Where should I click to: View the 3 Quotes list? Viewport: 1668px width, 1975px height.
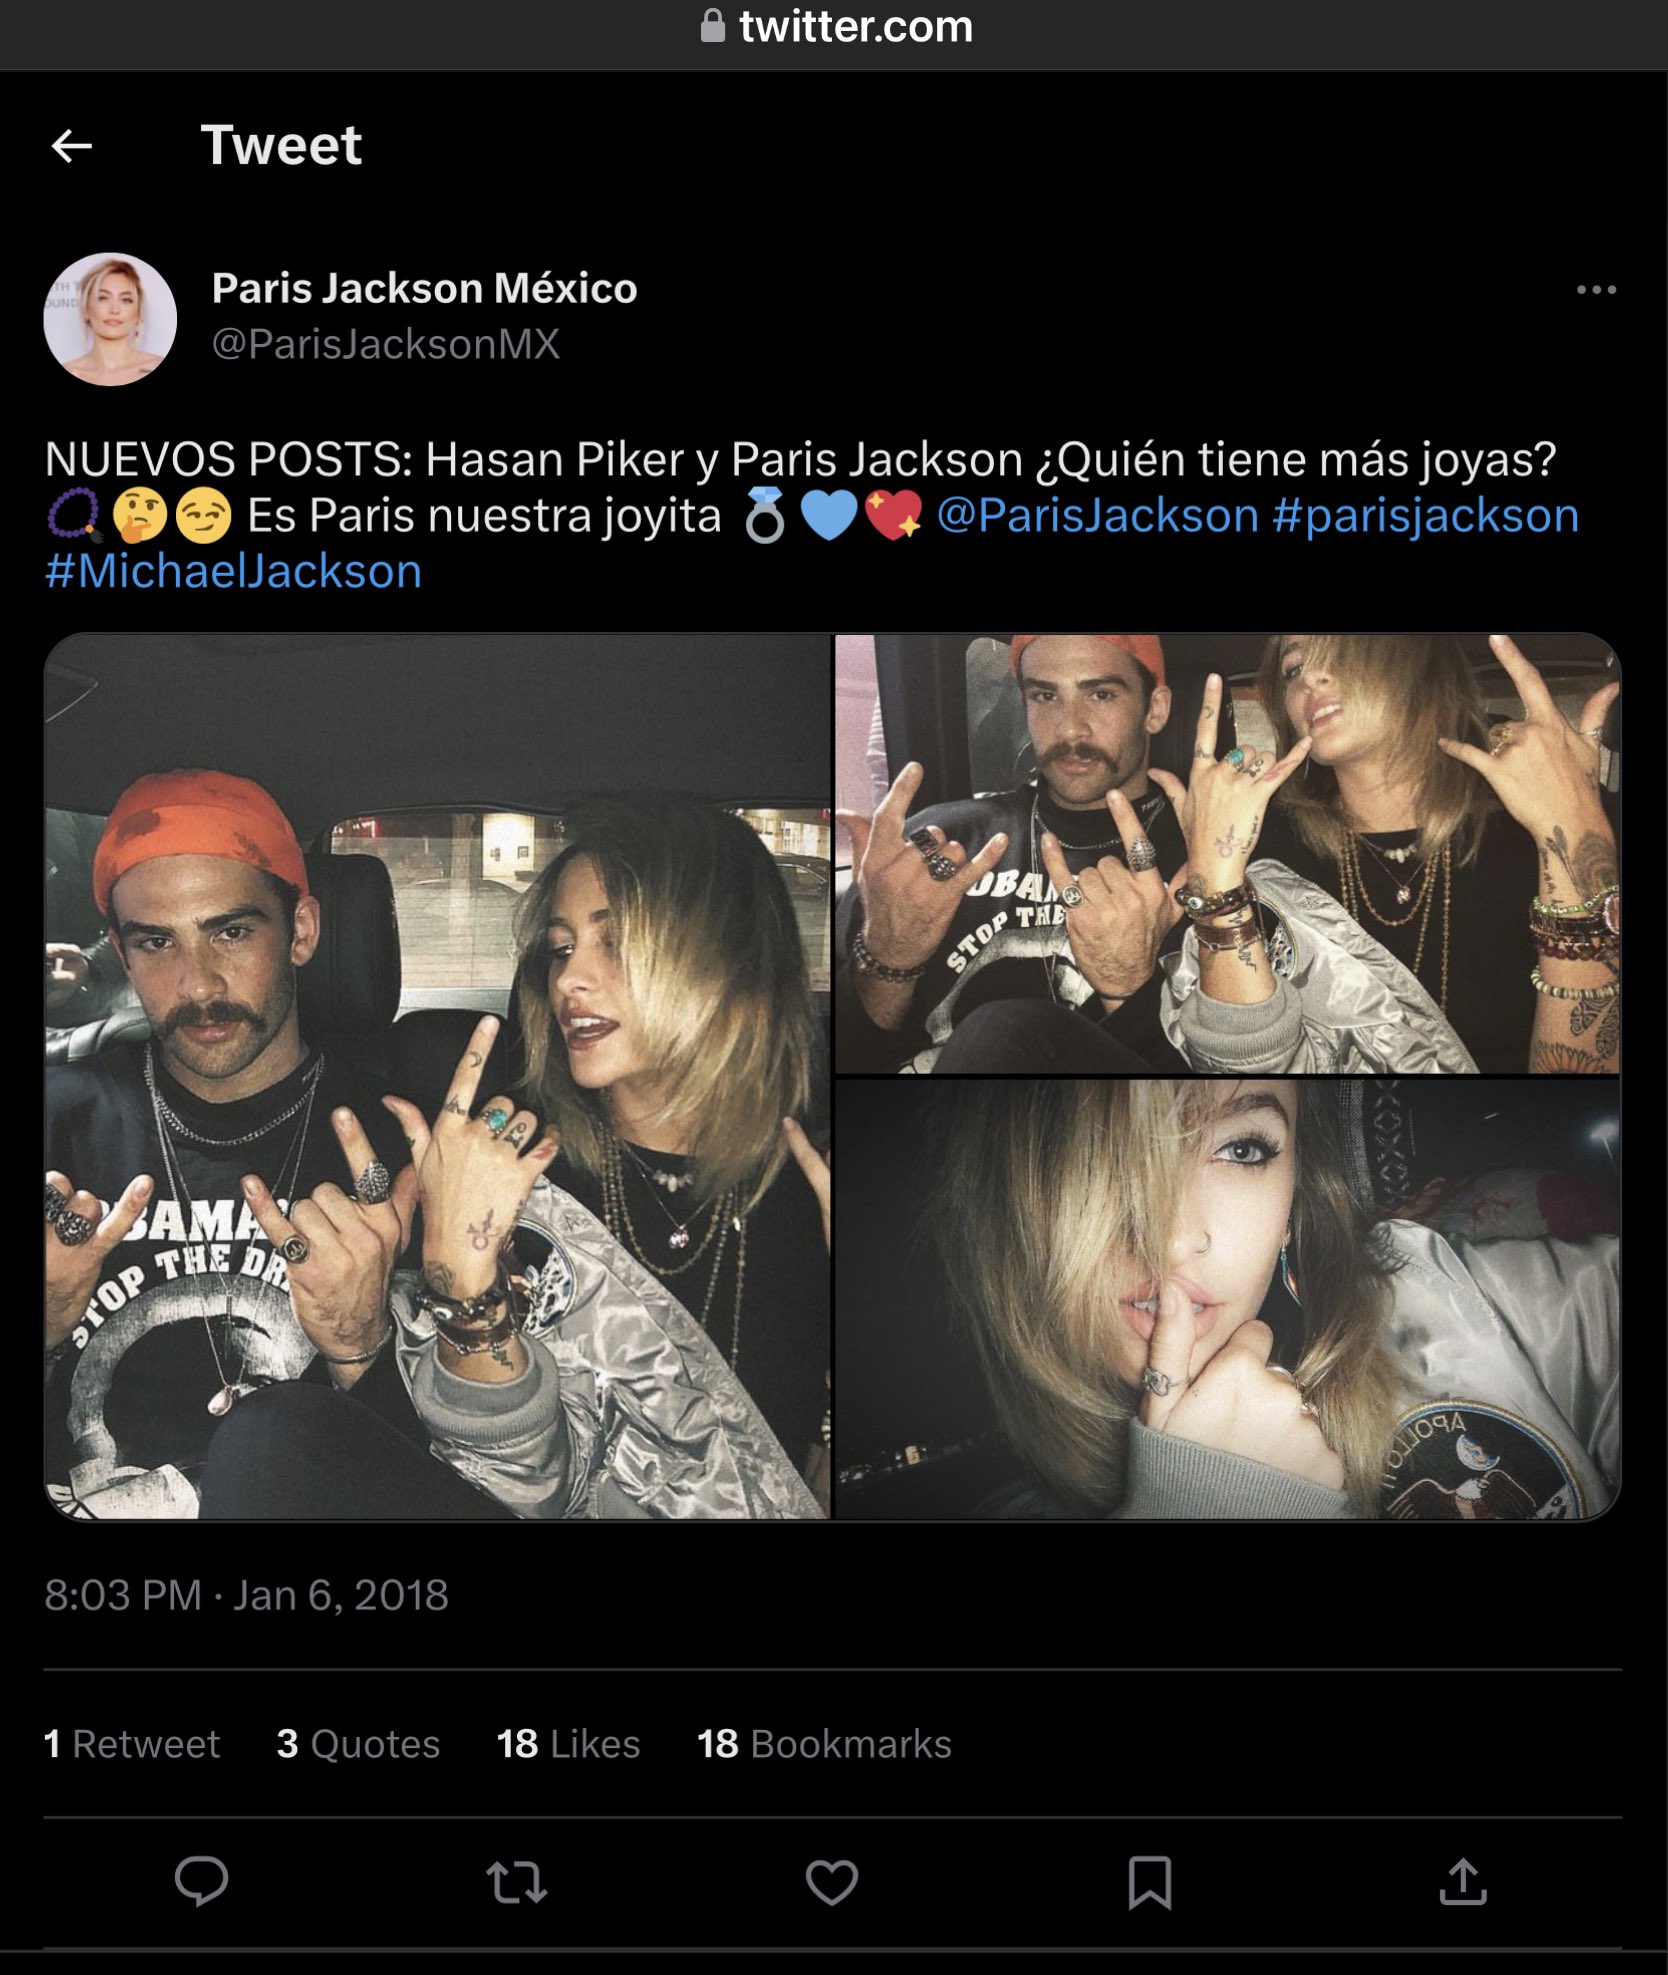(358, 1744)
